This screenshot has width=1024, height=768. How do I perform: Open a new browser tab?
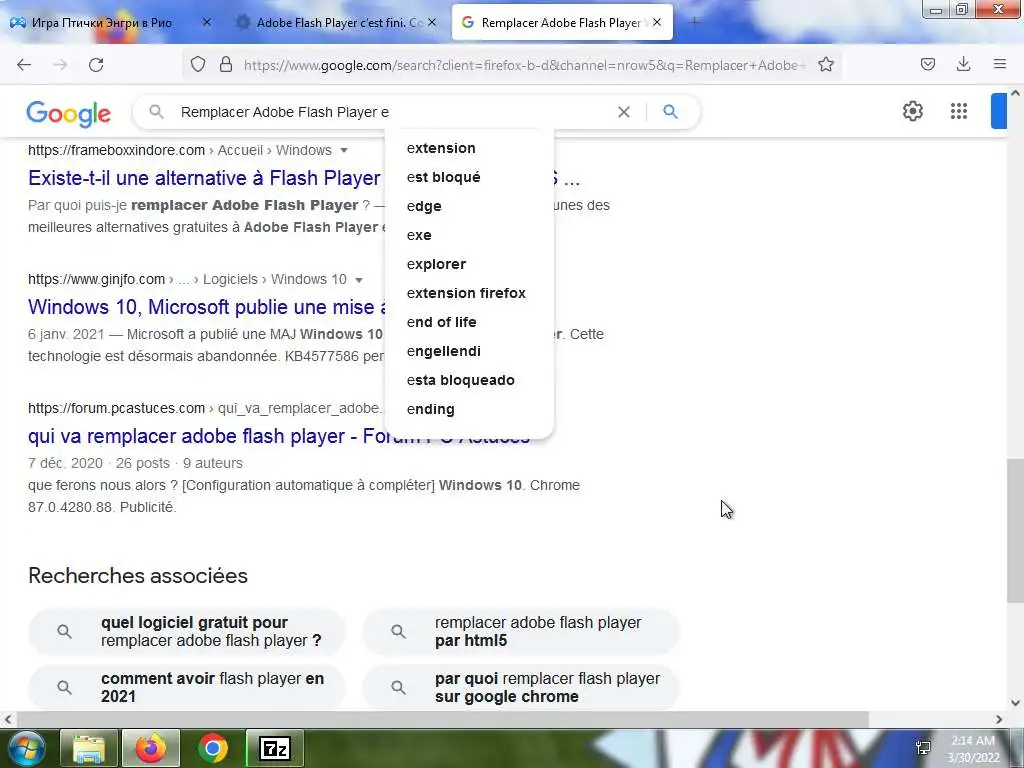tap(694, 23)
